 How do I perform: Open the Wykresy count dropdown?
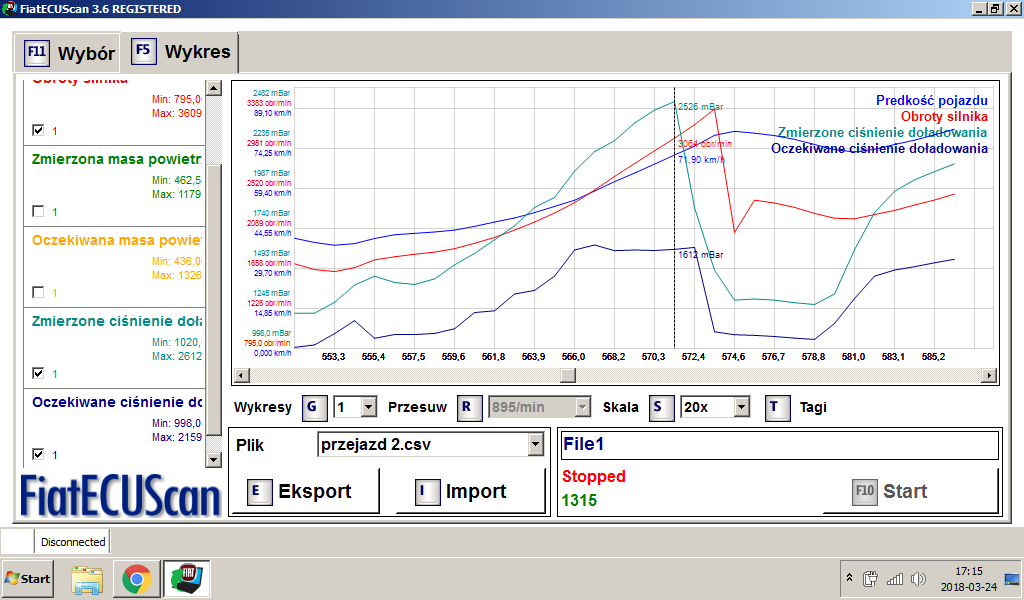(x=369, y=407)
